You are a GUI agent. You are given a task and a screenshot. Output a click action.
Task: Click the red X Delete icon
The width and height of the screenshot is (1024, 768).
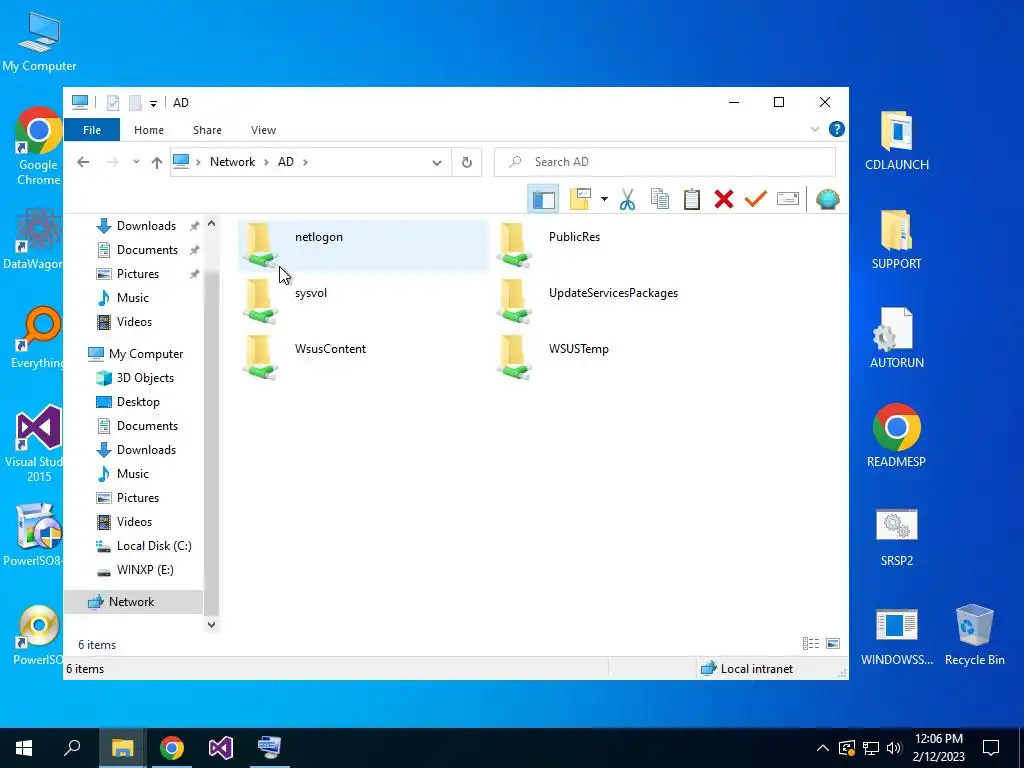[x=724, y=199]
